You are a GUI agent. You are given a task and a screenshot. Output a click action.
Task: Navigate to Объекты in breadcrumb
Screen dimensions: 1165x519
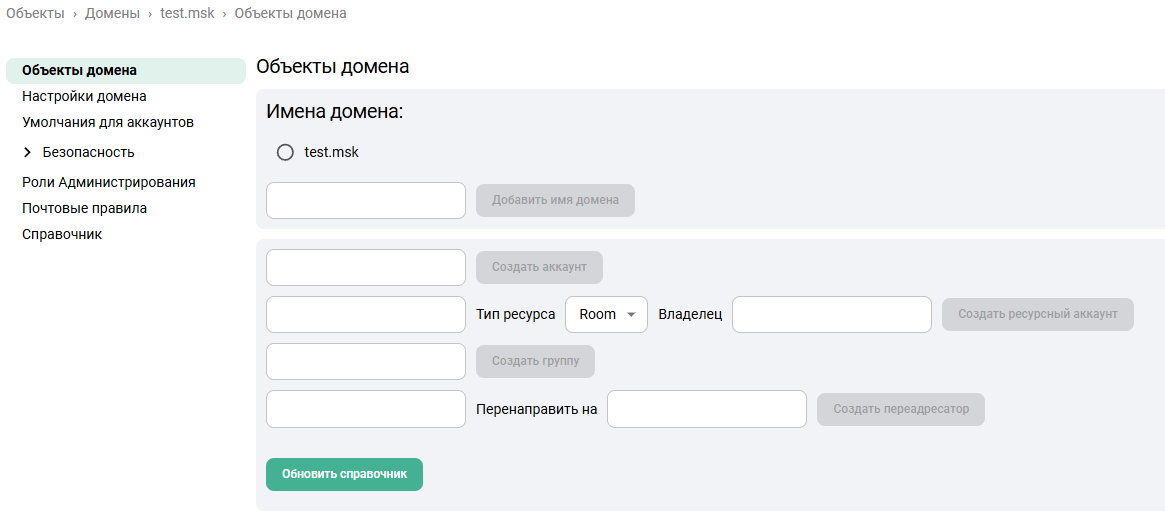pos(35,14)
